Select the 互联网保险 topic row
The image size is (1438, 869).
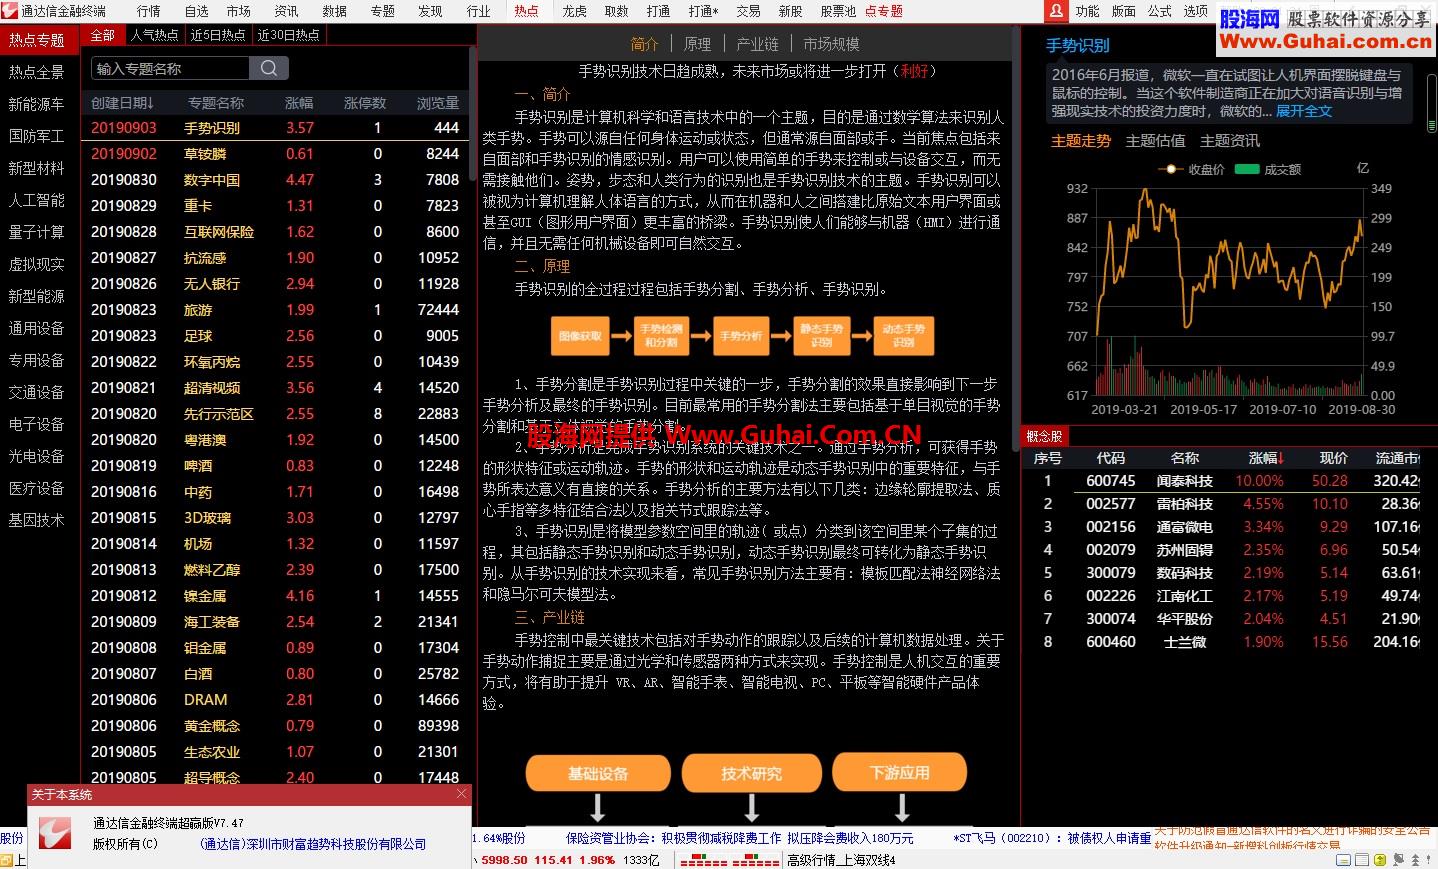tap(274, 232)
